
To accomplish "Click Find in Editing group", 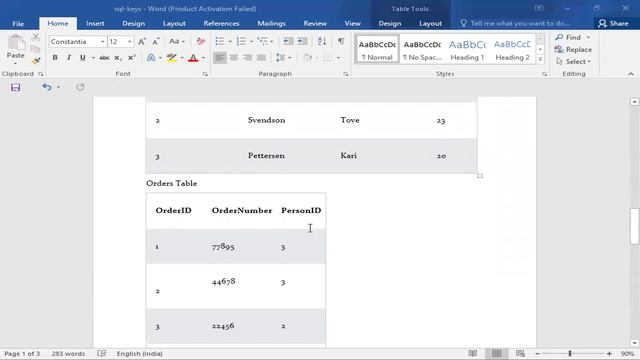I will click(x=568, y=38).
